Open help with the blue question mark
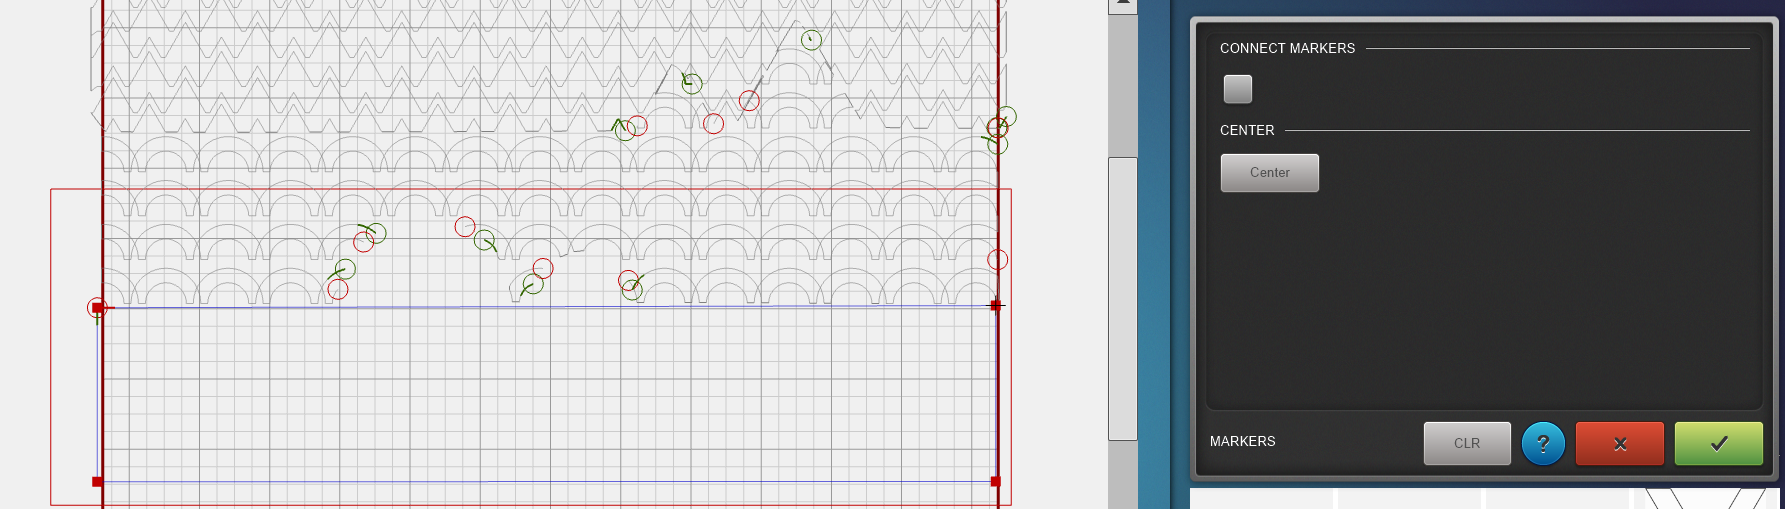 pyautogui.click(x=1542, y=443)
